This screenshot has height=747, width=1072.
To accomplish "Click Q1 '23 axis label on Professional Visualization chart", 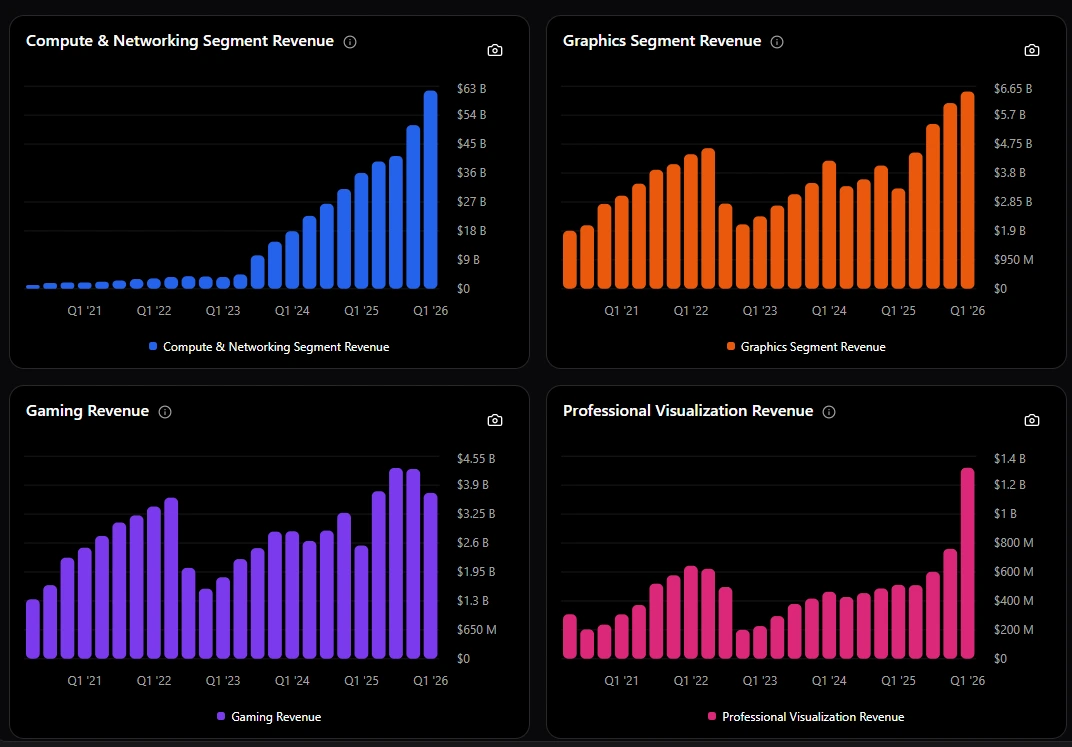I will (x=760, y=681).
